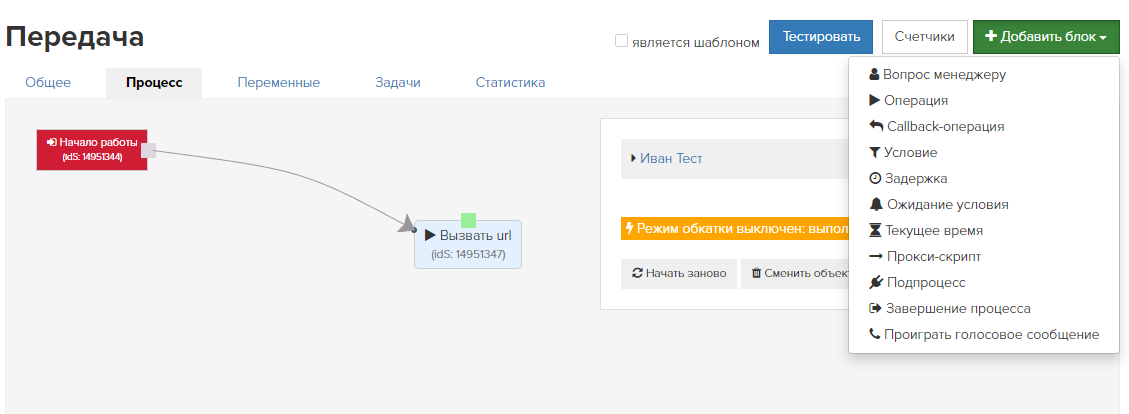
Task: Click the bell icon of Ожидание условия
Action: pos(876,204)
